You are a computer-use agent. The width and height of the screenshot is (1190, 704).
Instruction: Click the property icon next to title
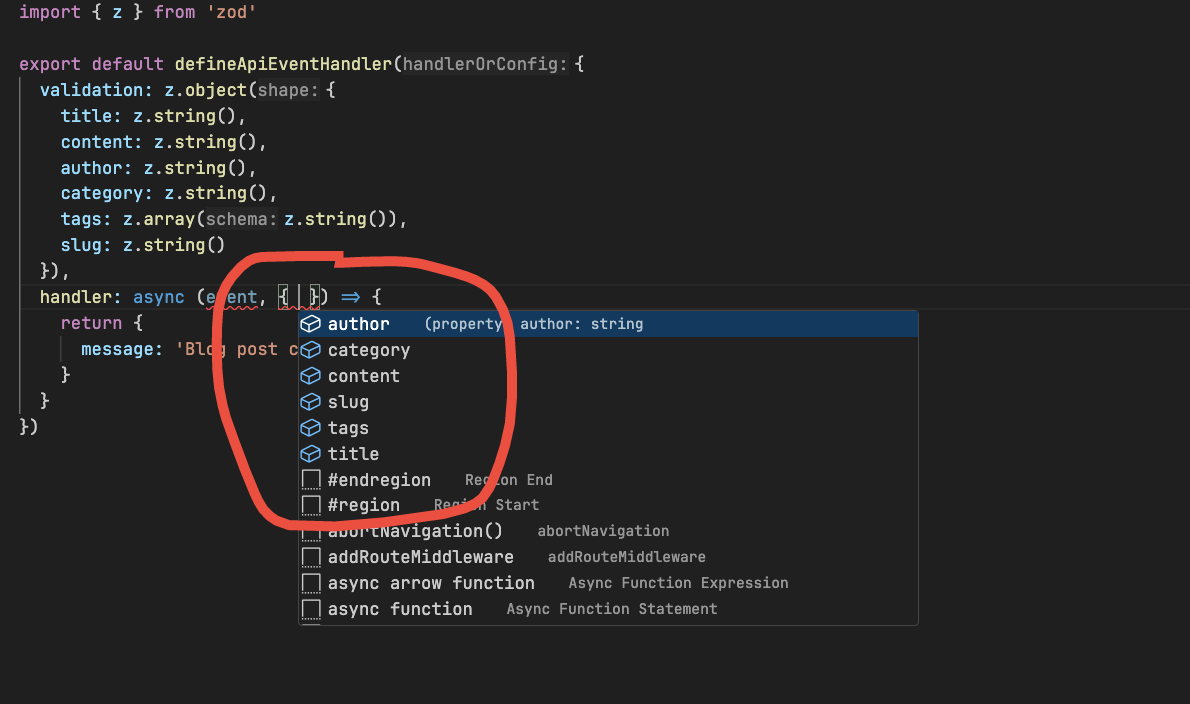click(x=311, y=454)
